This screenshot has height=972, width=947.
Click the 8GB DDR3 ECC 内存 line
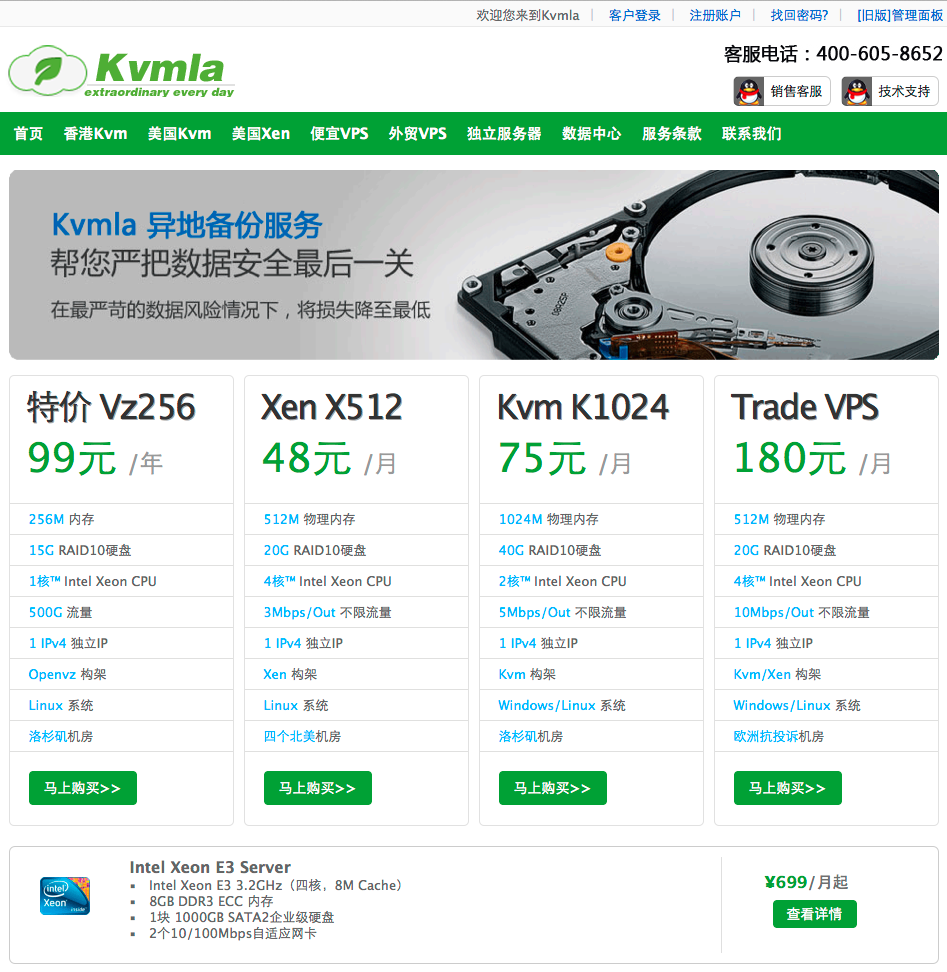coord(211,901)
